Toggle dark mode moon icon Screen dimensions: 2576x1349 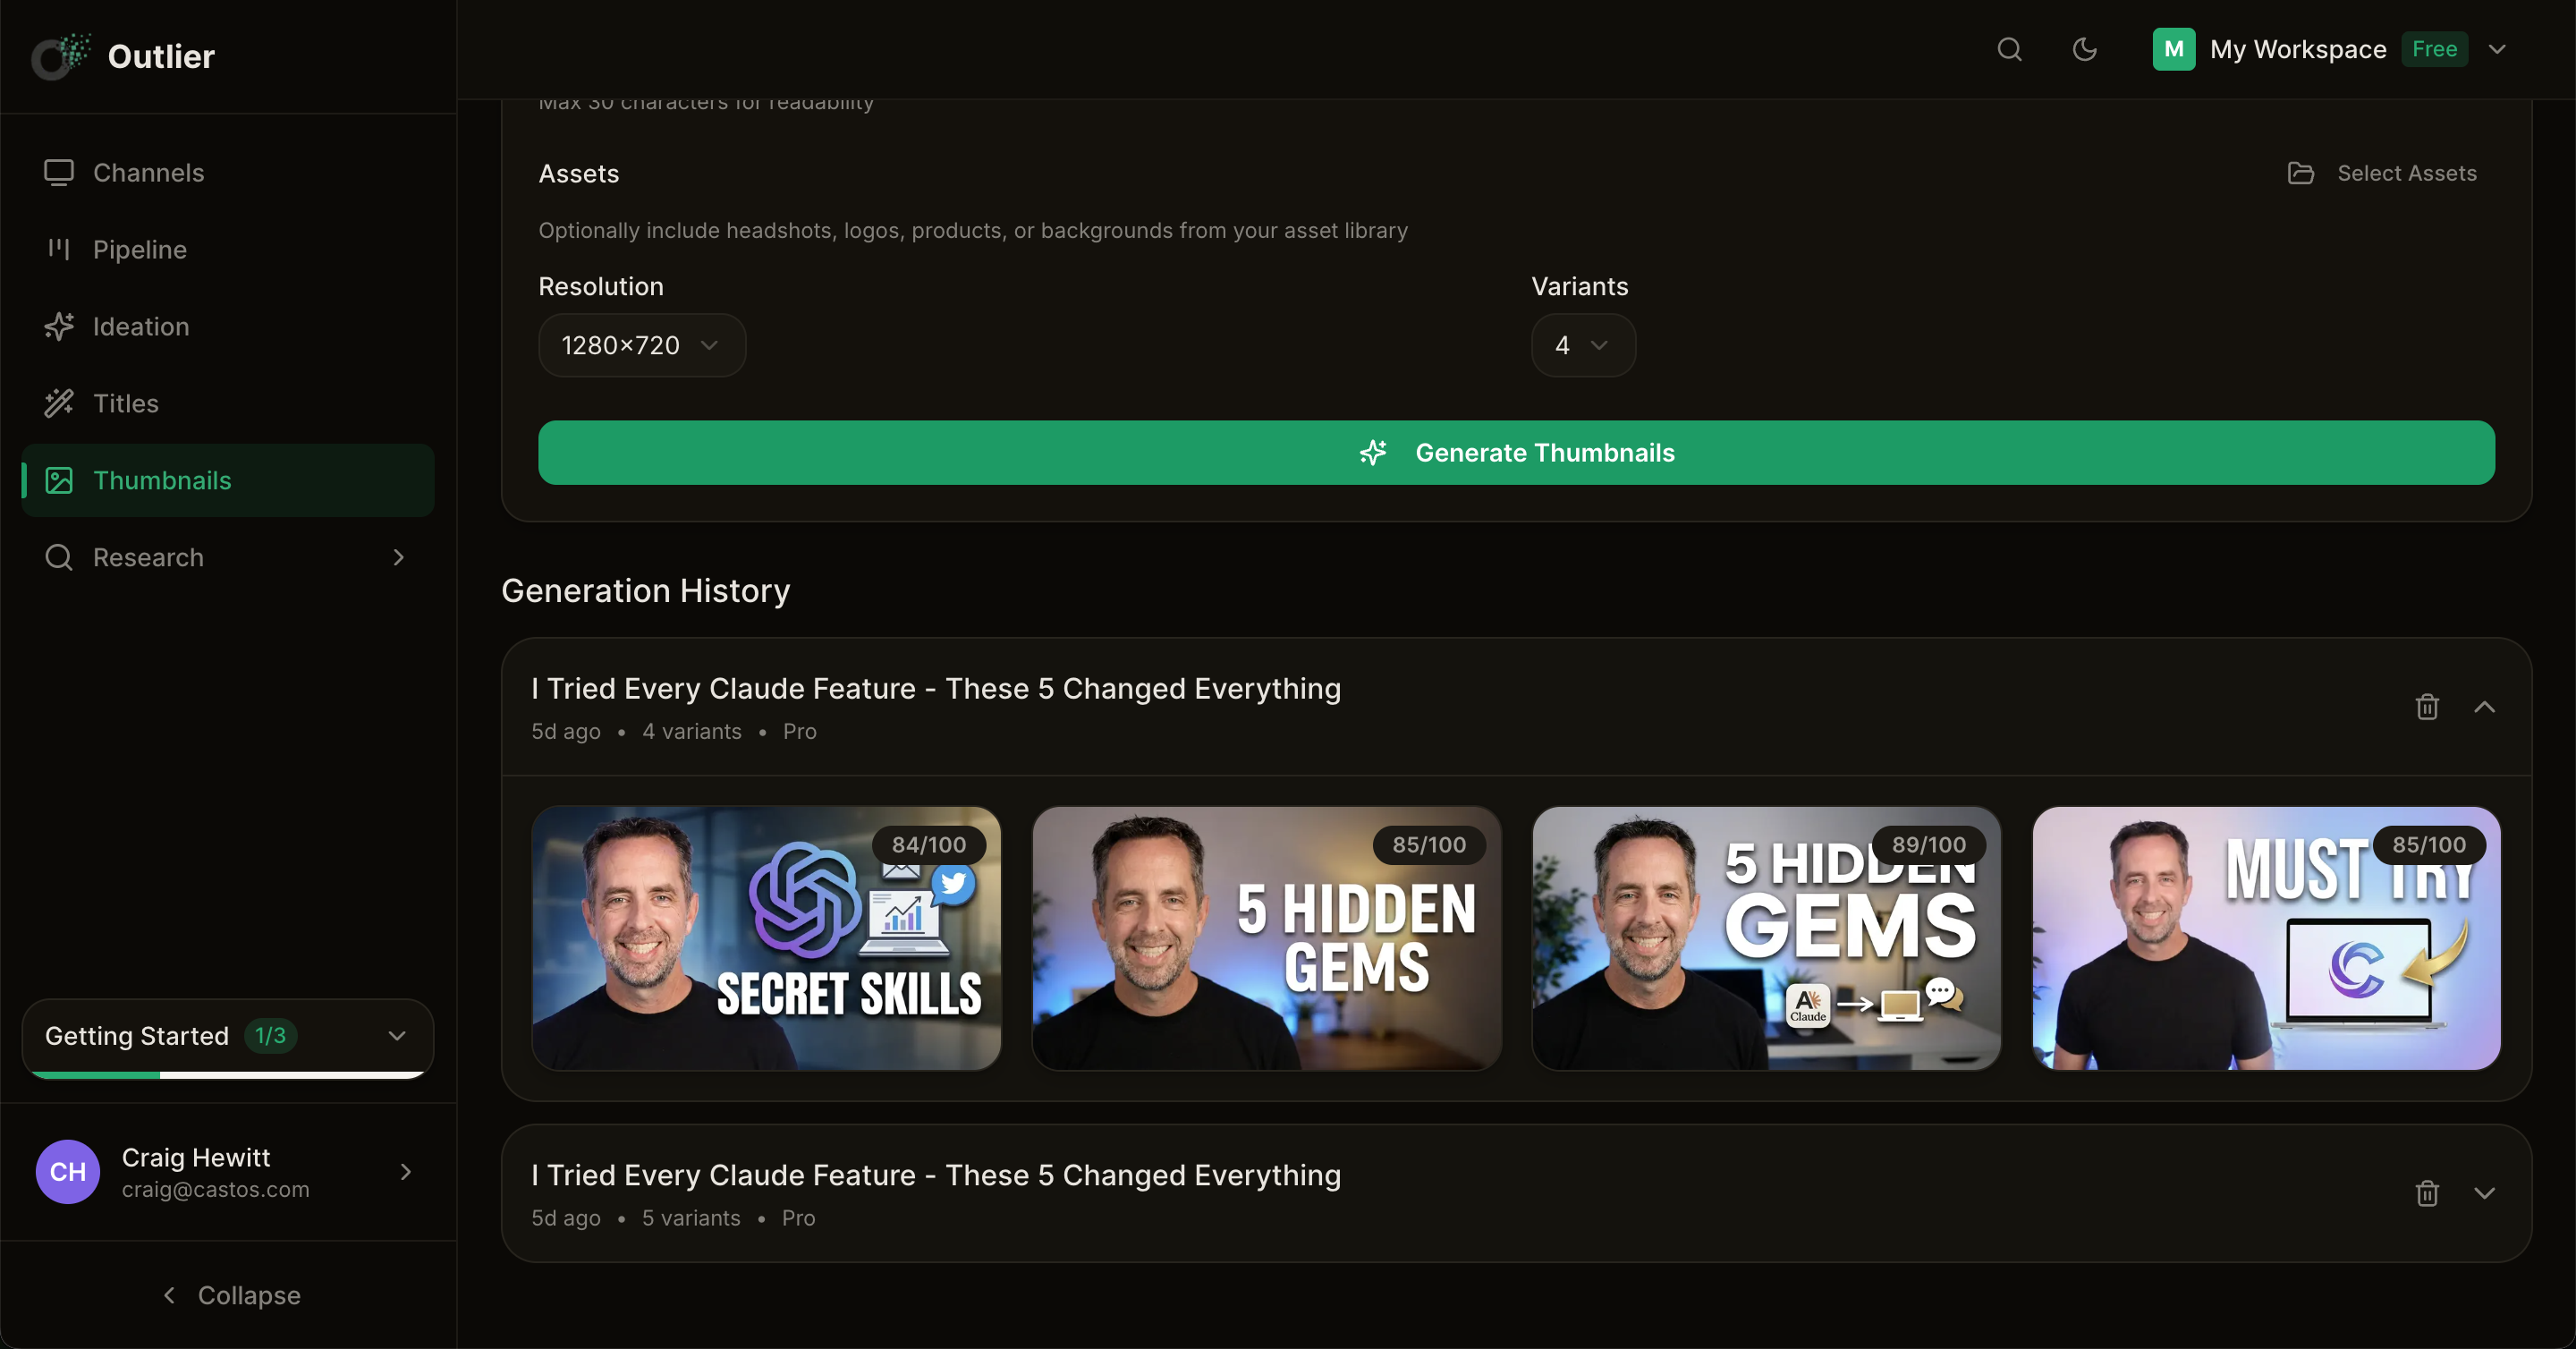2084,49
